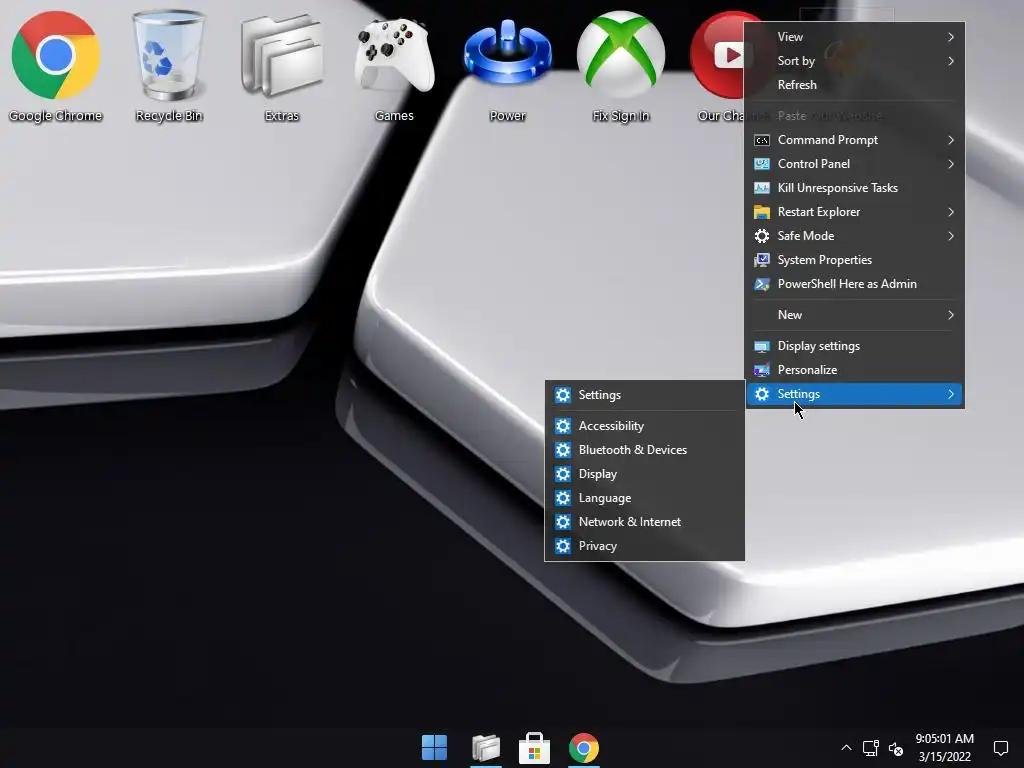Open the notification center icon

1000,748
